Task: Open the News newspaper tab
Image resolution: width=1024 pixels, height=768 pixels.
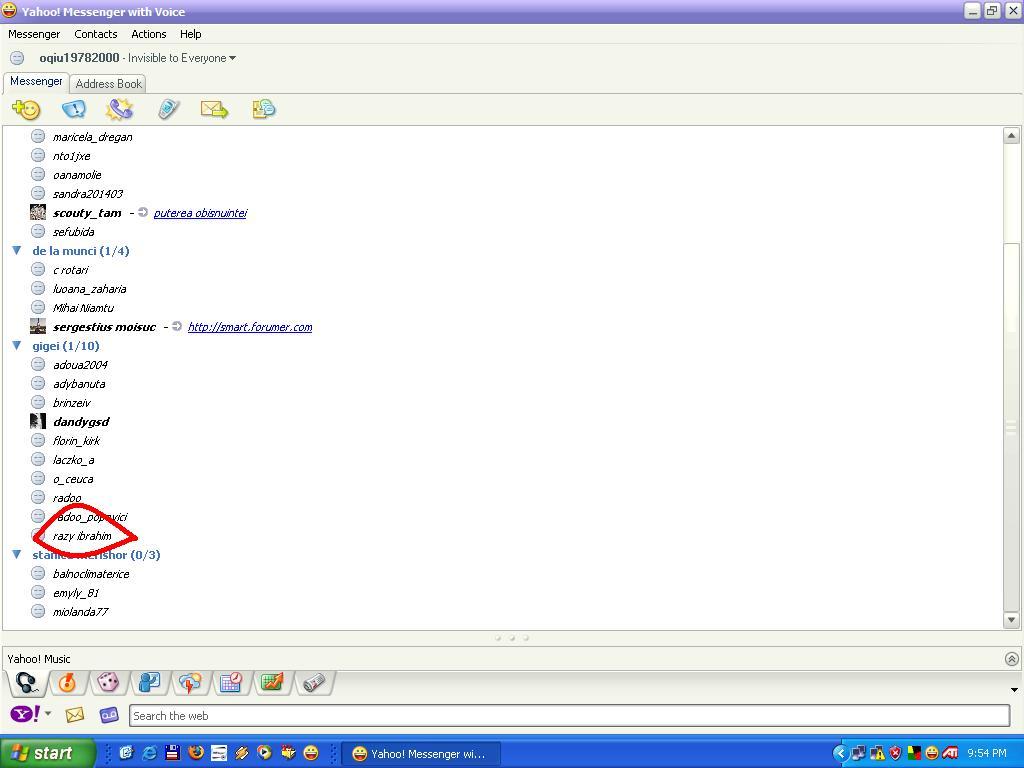Action: [314, 683]
